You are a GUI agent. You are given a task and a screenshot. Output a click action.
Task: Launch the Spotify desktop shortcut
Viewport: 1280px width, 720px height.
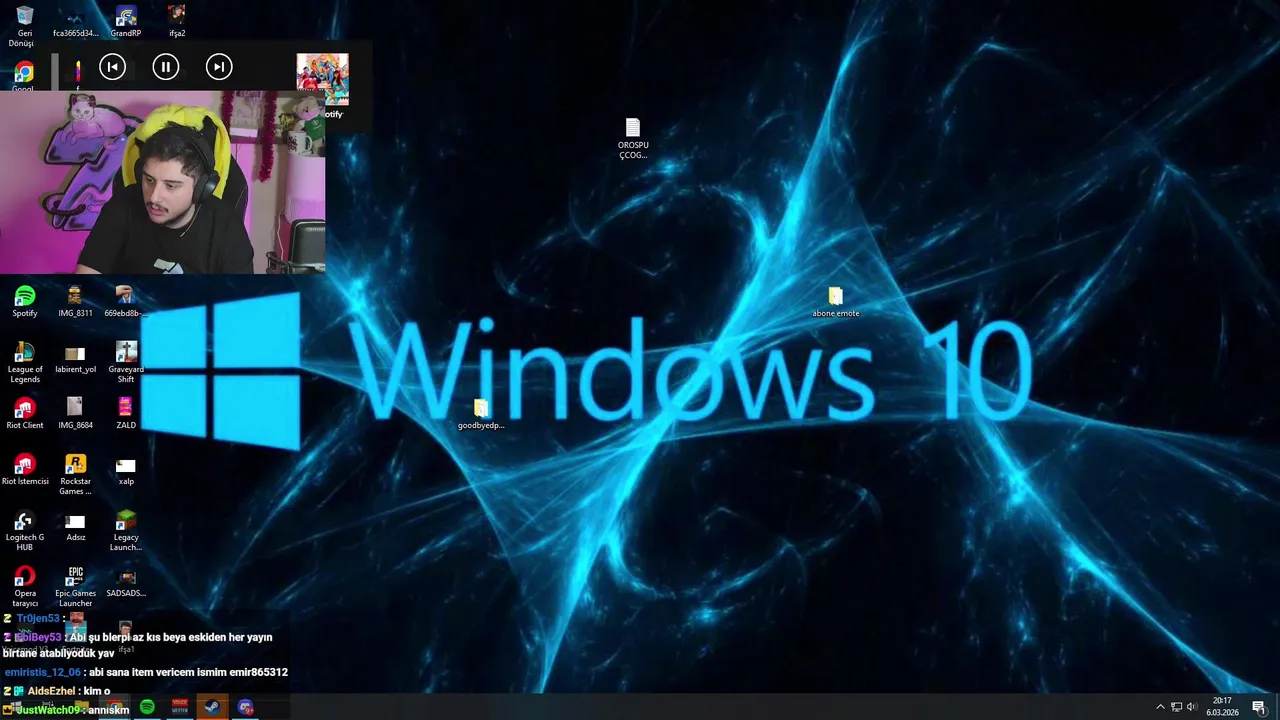pos(25,302)
